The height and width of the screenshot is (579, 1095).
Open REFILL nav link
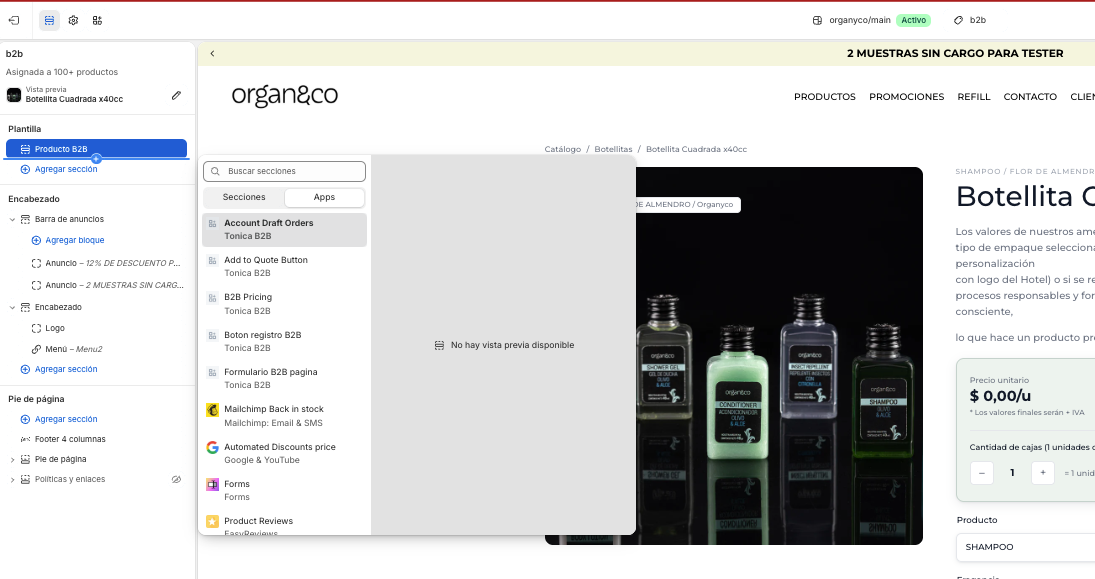click(973, 97)
